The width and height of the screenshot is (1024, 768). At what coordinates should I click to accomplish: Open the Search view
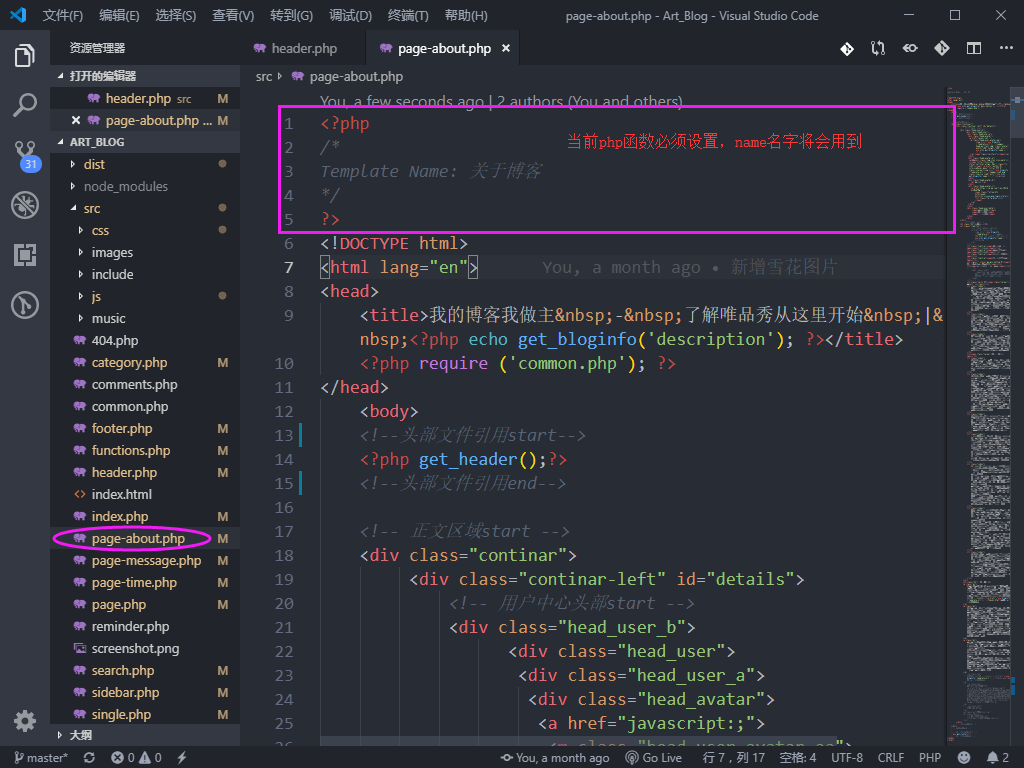[x=25, y=105]
